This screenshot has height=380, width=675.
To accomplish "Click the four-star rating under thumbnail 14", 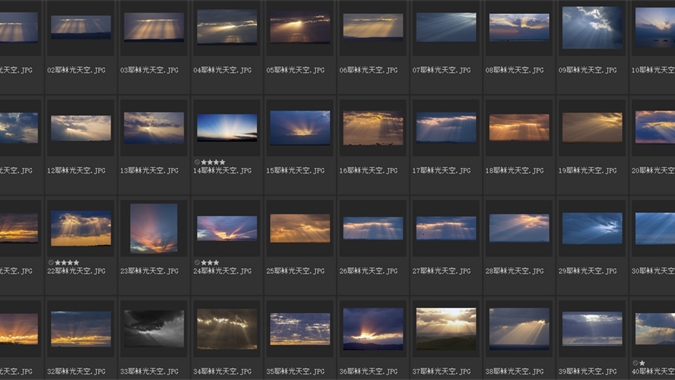I will (x=213, y=162).
